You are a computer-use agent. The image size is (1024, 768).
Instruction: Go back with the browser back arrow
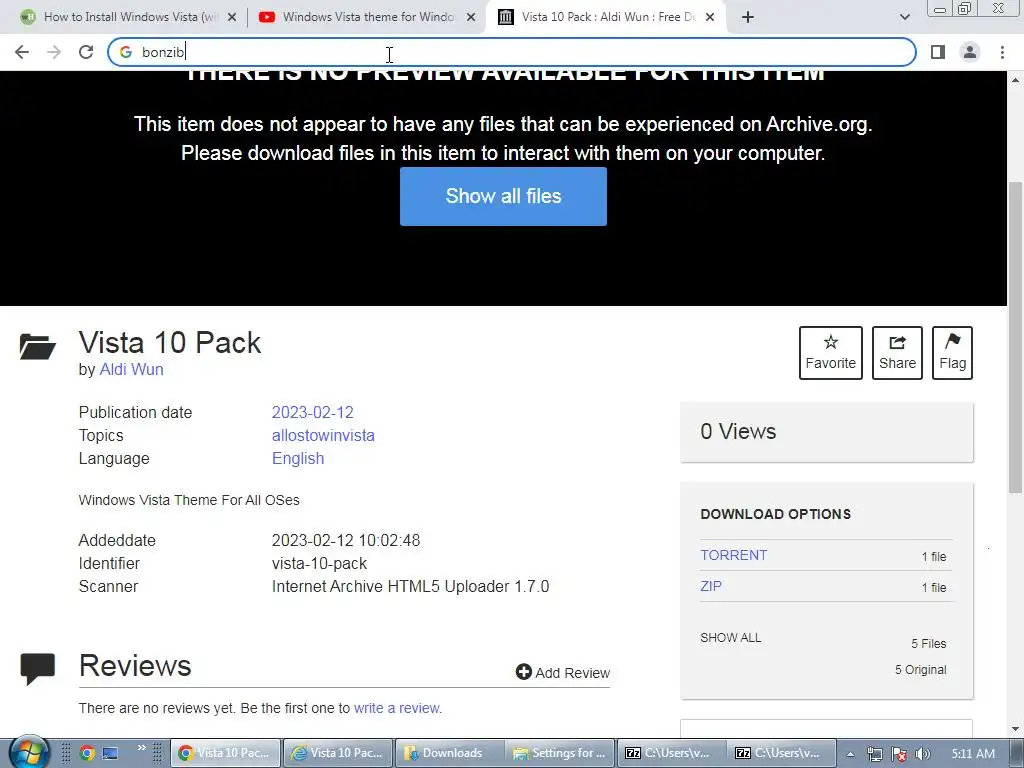click(22, 52)
